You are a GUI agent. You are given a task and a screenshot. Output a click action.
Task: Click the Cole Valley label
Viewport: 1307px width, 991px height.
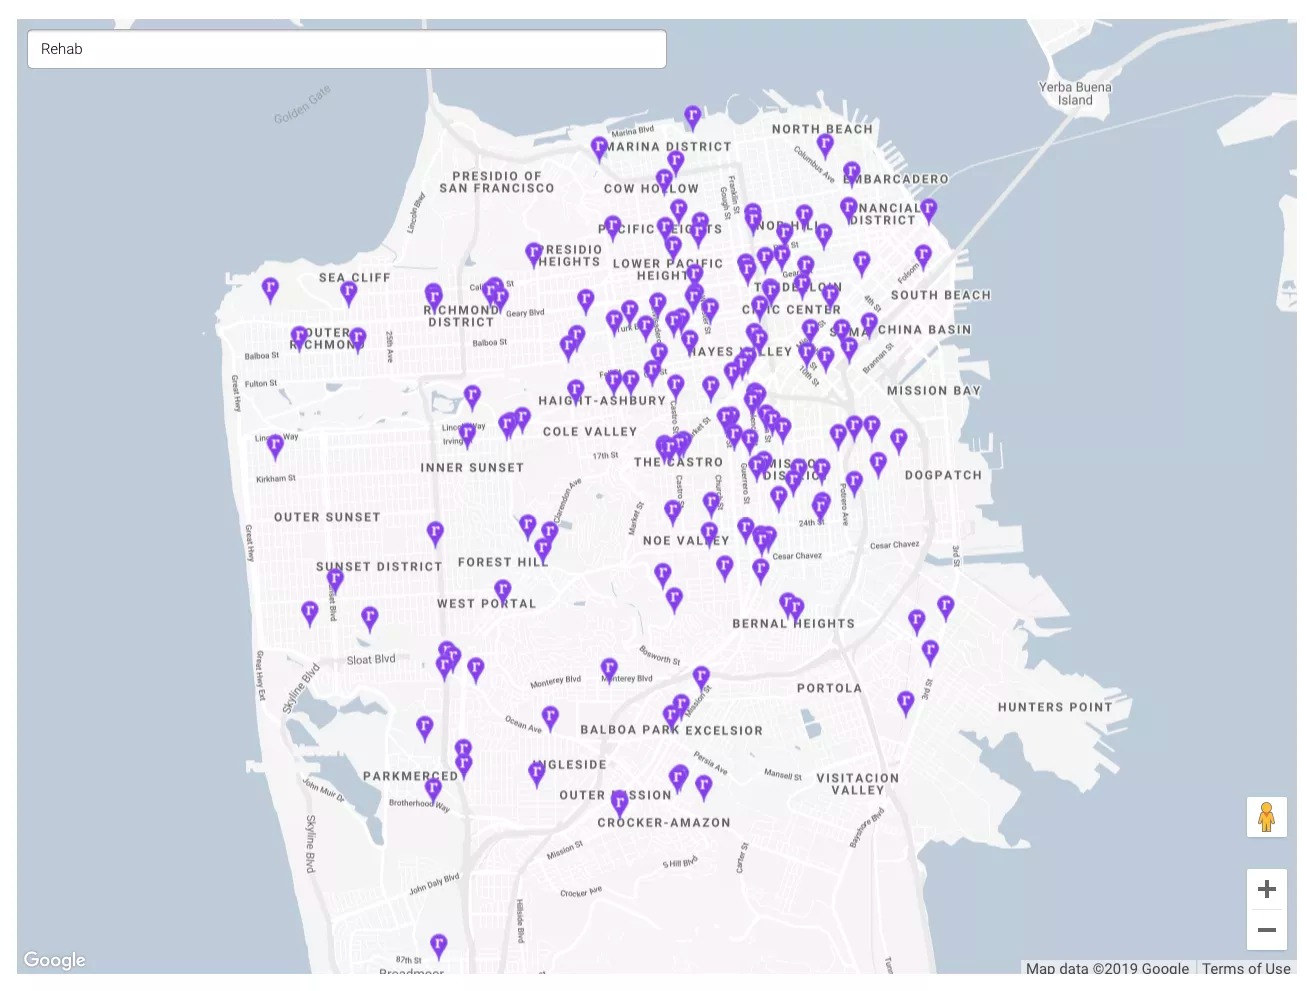click(590, 432)
